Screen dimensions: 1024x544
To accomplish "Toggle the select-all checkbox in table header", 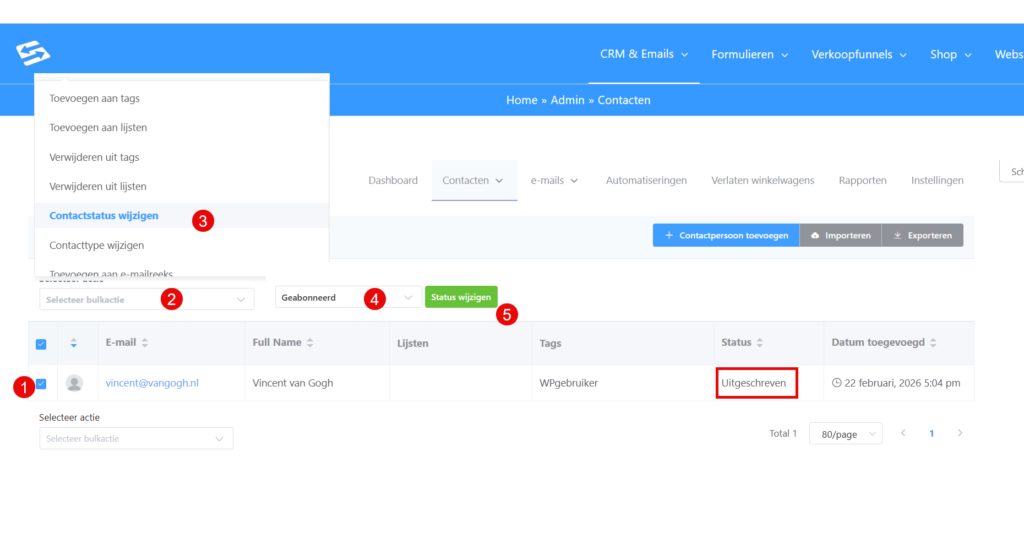I will (41, 344).
